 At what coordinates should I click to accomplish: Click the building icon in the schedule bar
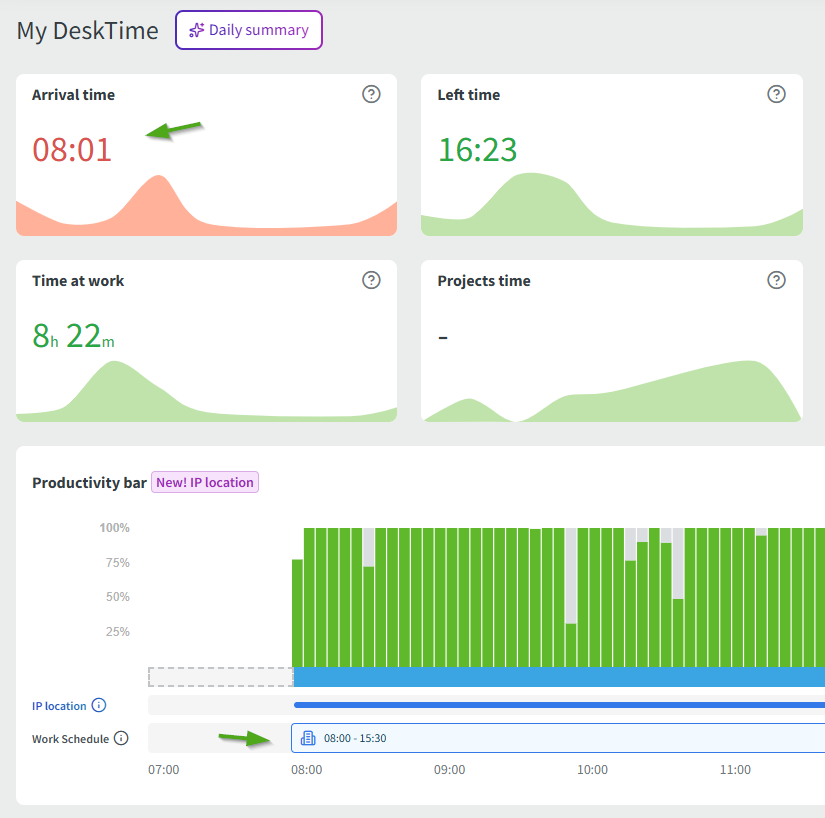coord(308,738)
